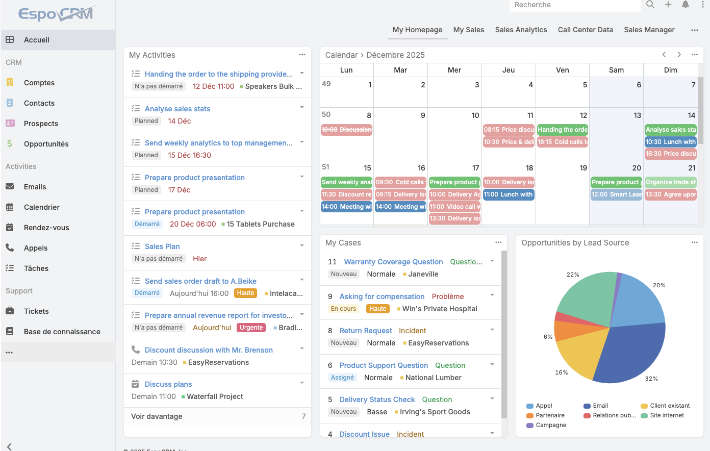Open 11:00 Lunch with calendar event
This screenshot has width=710, height=451.
point(509,195)
